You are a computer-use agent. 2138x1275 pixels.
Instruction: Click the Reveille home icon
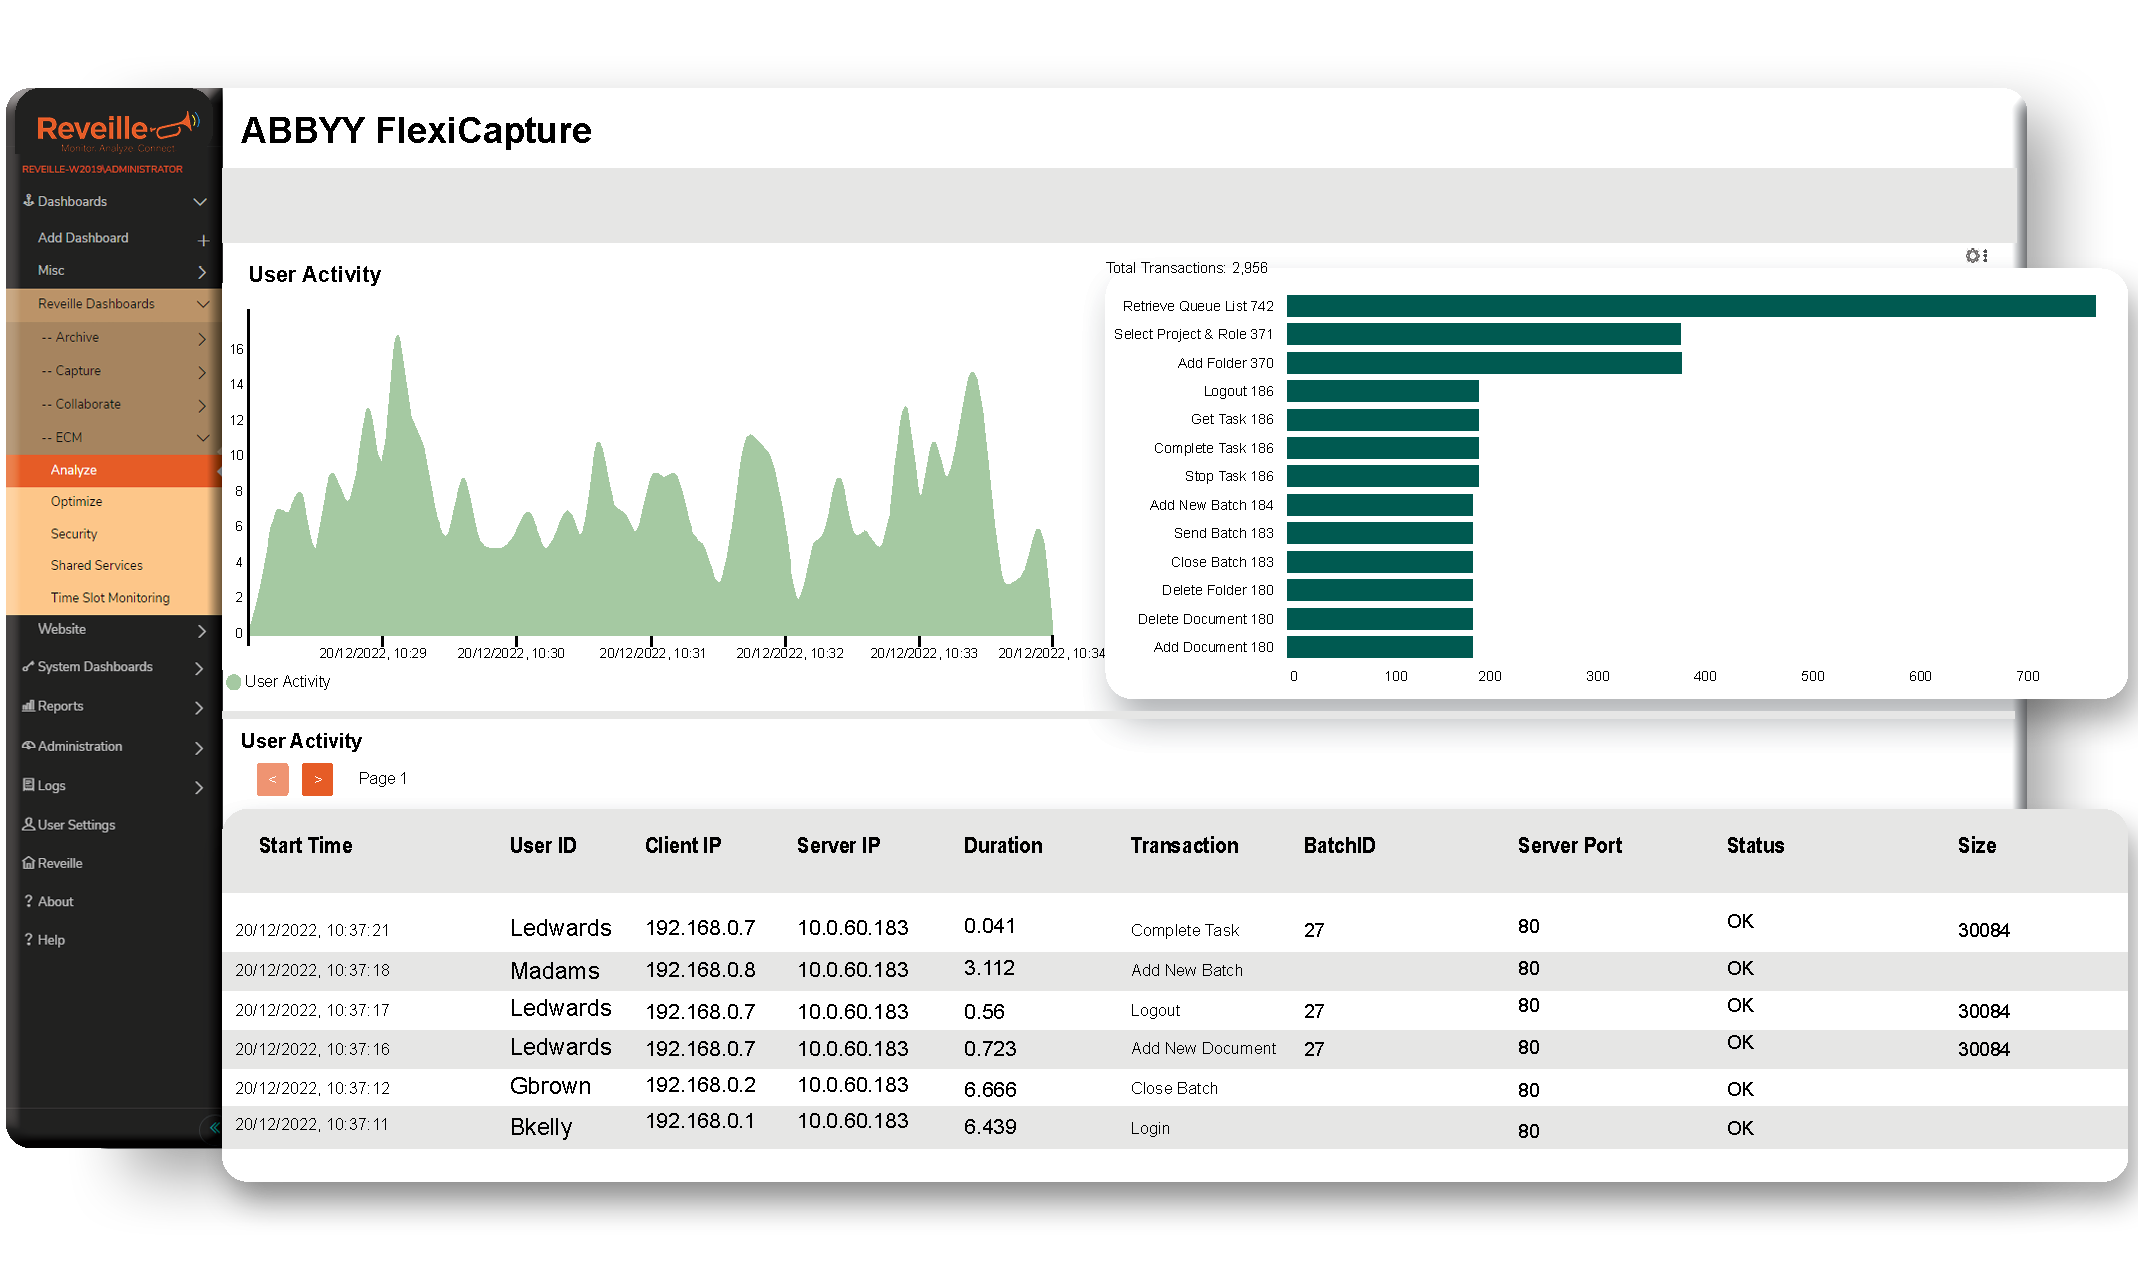click(29, 863)
